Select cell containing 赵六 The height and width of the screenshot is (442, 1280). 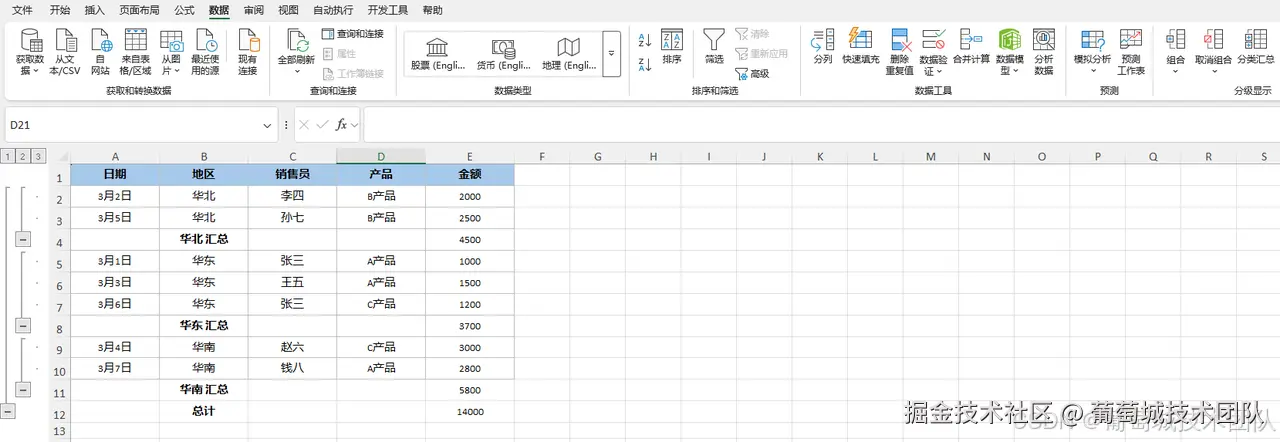pyautogui.click(x=292, y=347)
